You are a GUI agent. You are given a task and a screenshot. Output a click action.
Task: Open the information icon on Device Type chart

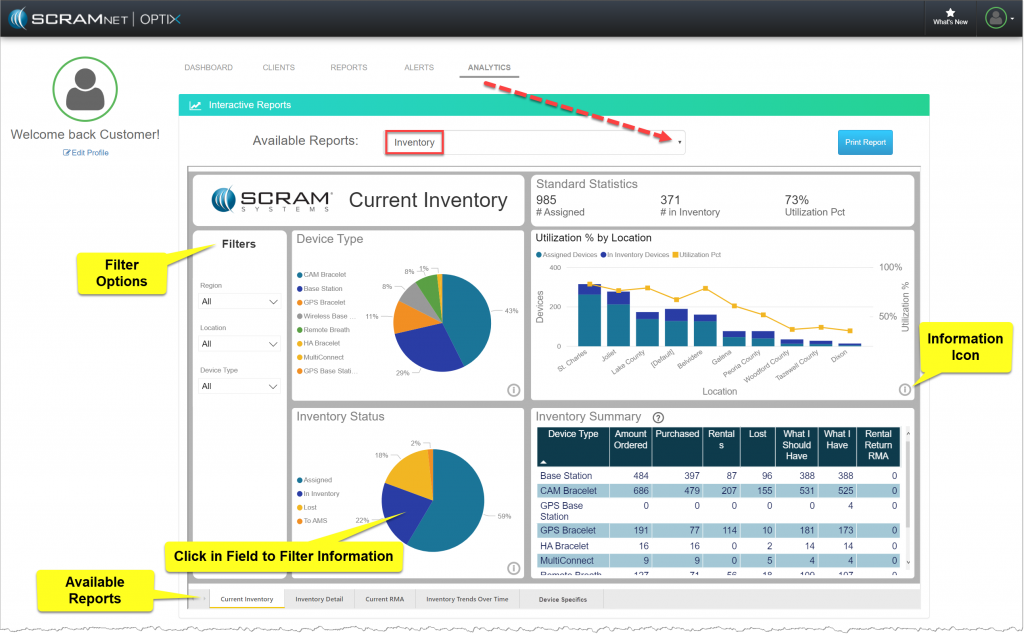[x=513, y=390]
